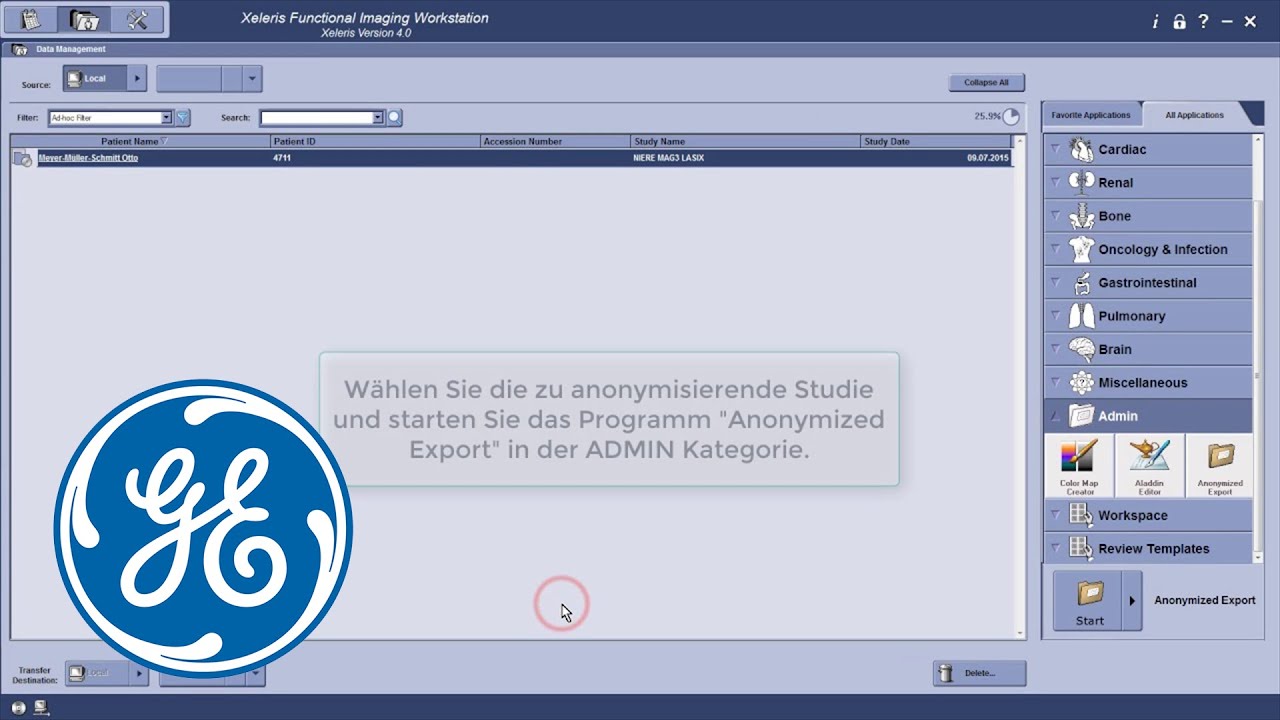The height and width of the screenshot is (720, 1280).
Task: Click the patient folder icon for Meyer-Müller-Schmitt
Action: point(22,158)
